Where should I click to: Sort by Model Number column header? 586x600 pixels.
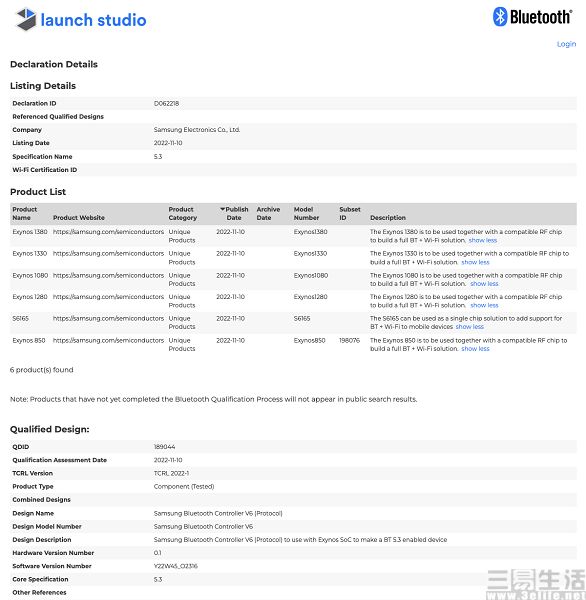pos(306,214)
